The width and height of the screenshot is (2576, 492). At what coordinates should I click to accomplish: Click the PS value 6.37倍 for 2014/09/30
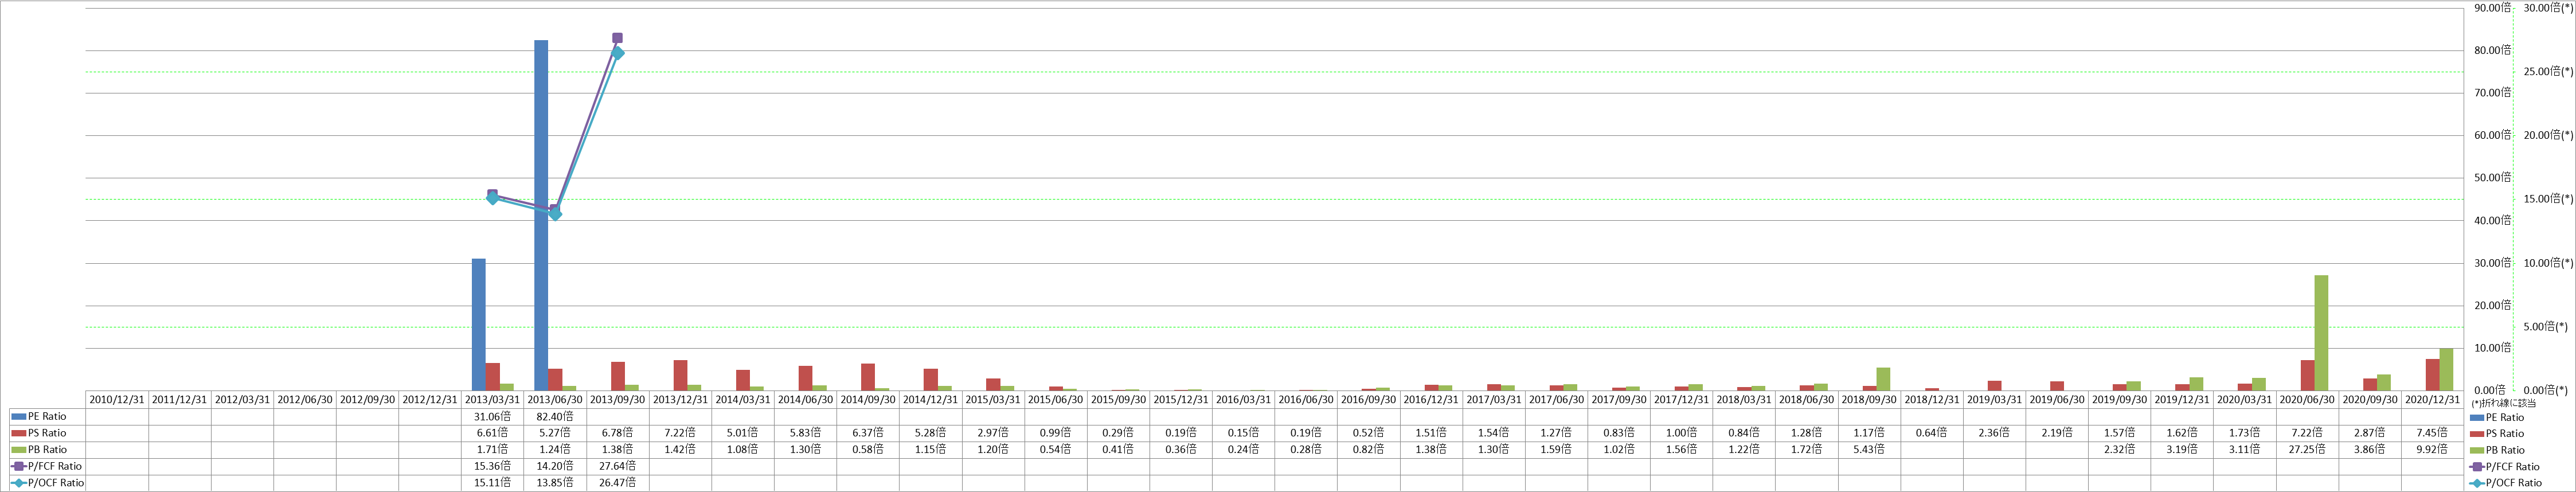click(868, 433)
